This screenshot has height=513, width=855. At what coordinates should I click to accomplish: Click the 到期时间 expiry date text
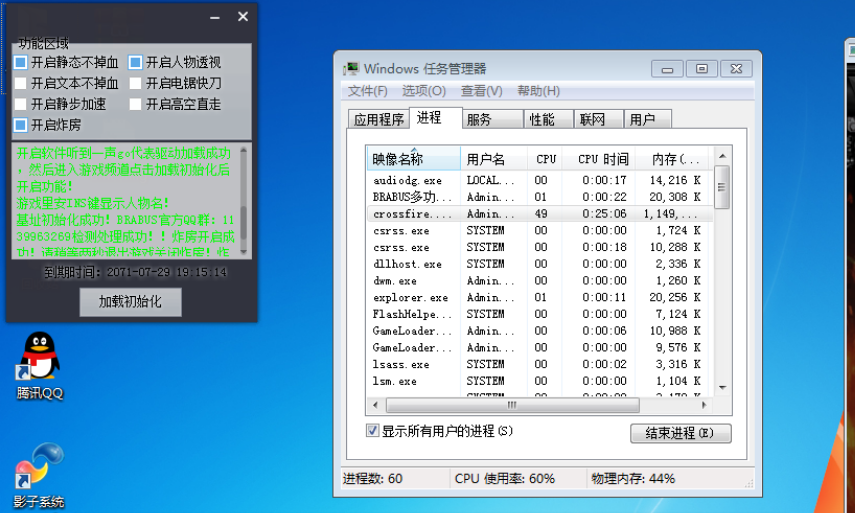point(135,272)
